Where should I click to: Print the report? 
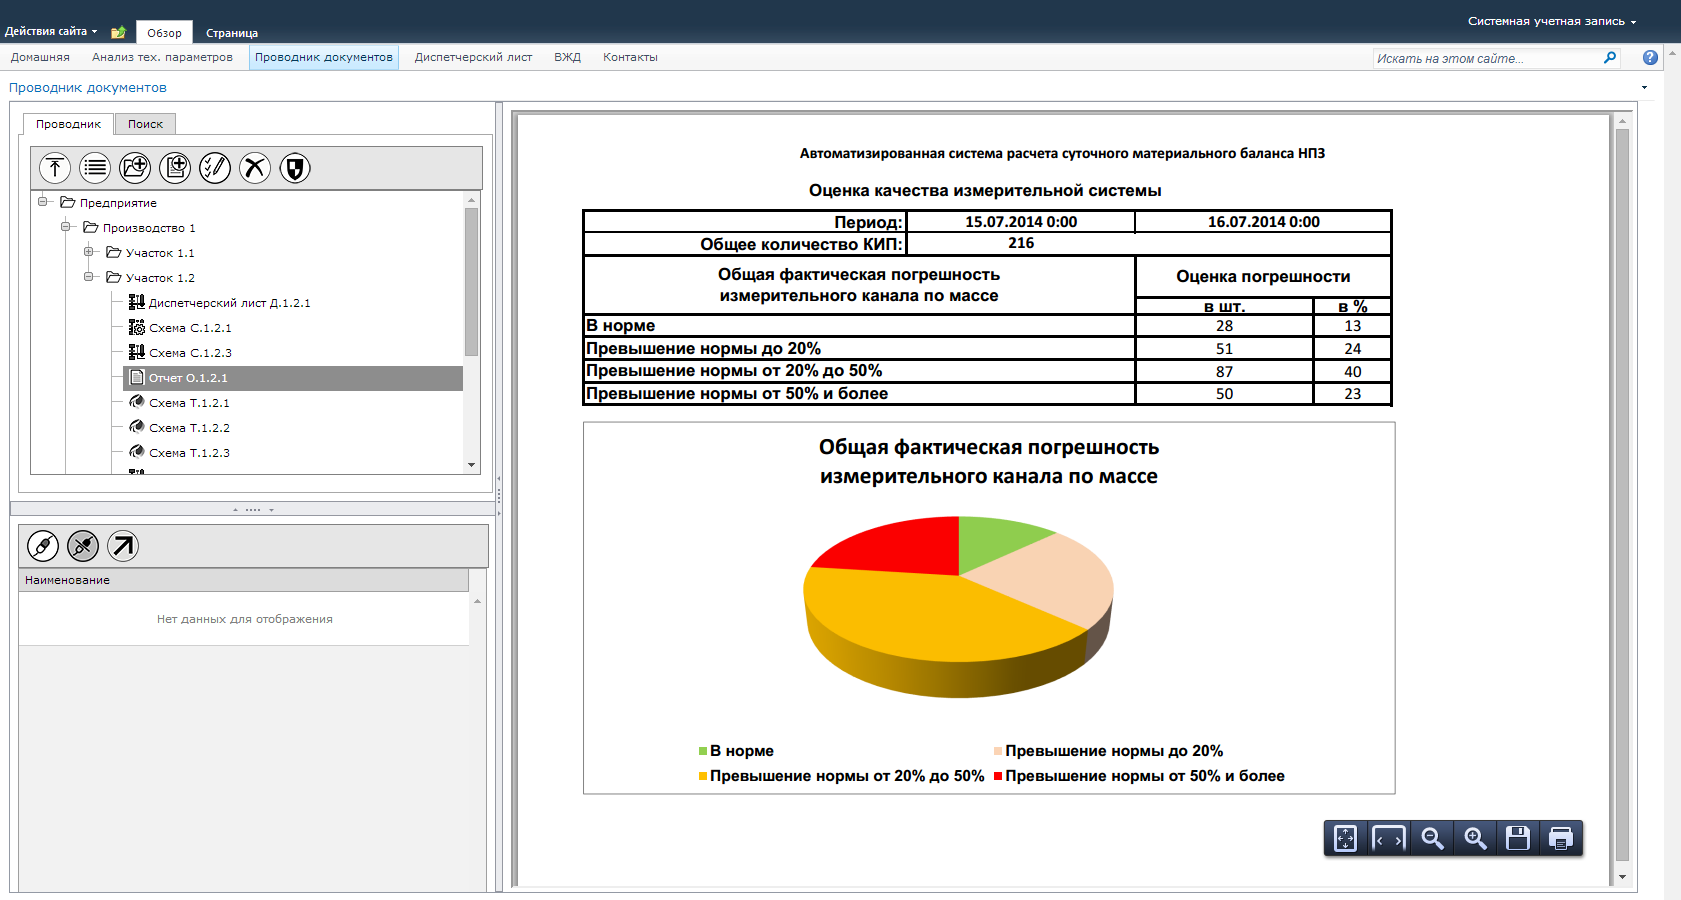click(1561, 838)
